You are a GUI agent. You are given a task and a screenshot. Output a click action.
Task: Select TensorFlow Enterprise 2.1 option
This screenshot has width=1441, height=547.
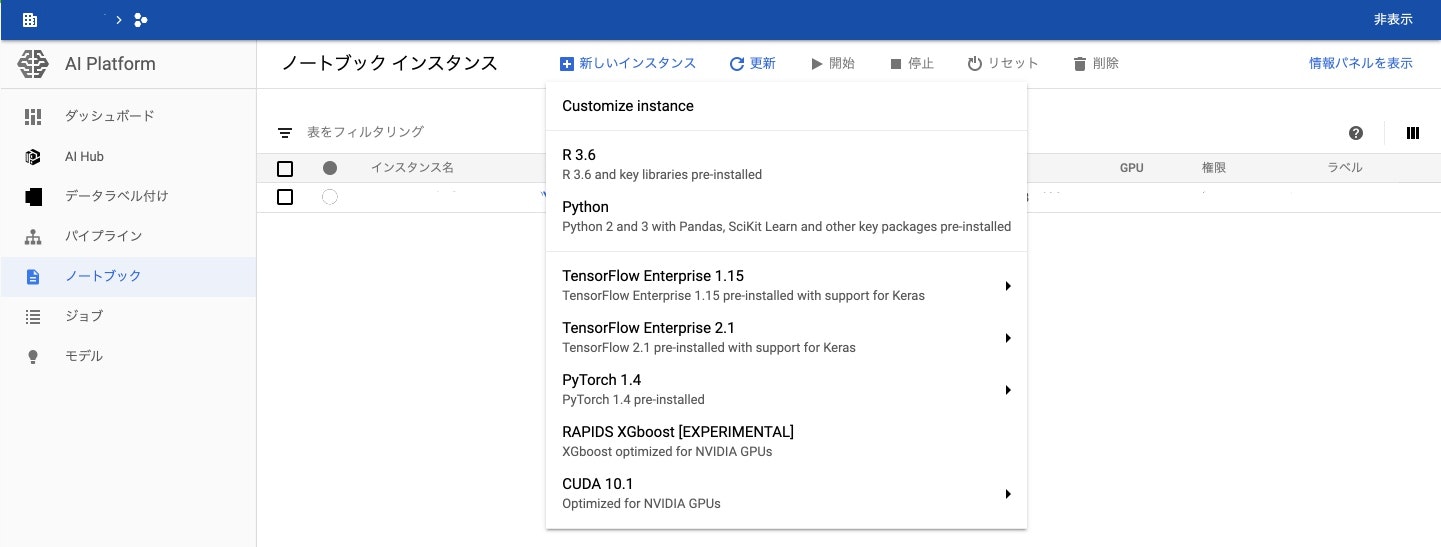(786, 337)
